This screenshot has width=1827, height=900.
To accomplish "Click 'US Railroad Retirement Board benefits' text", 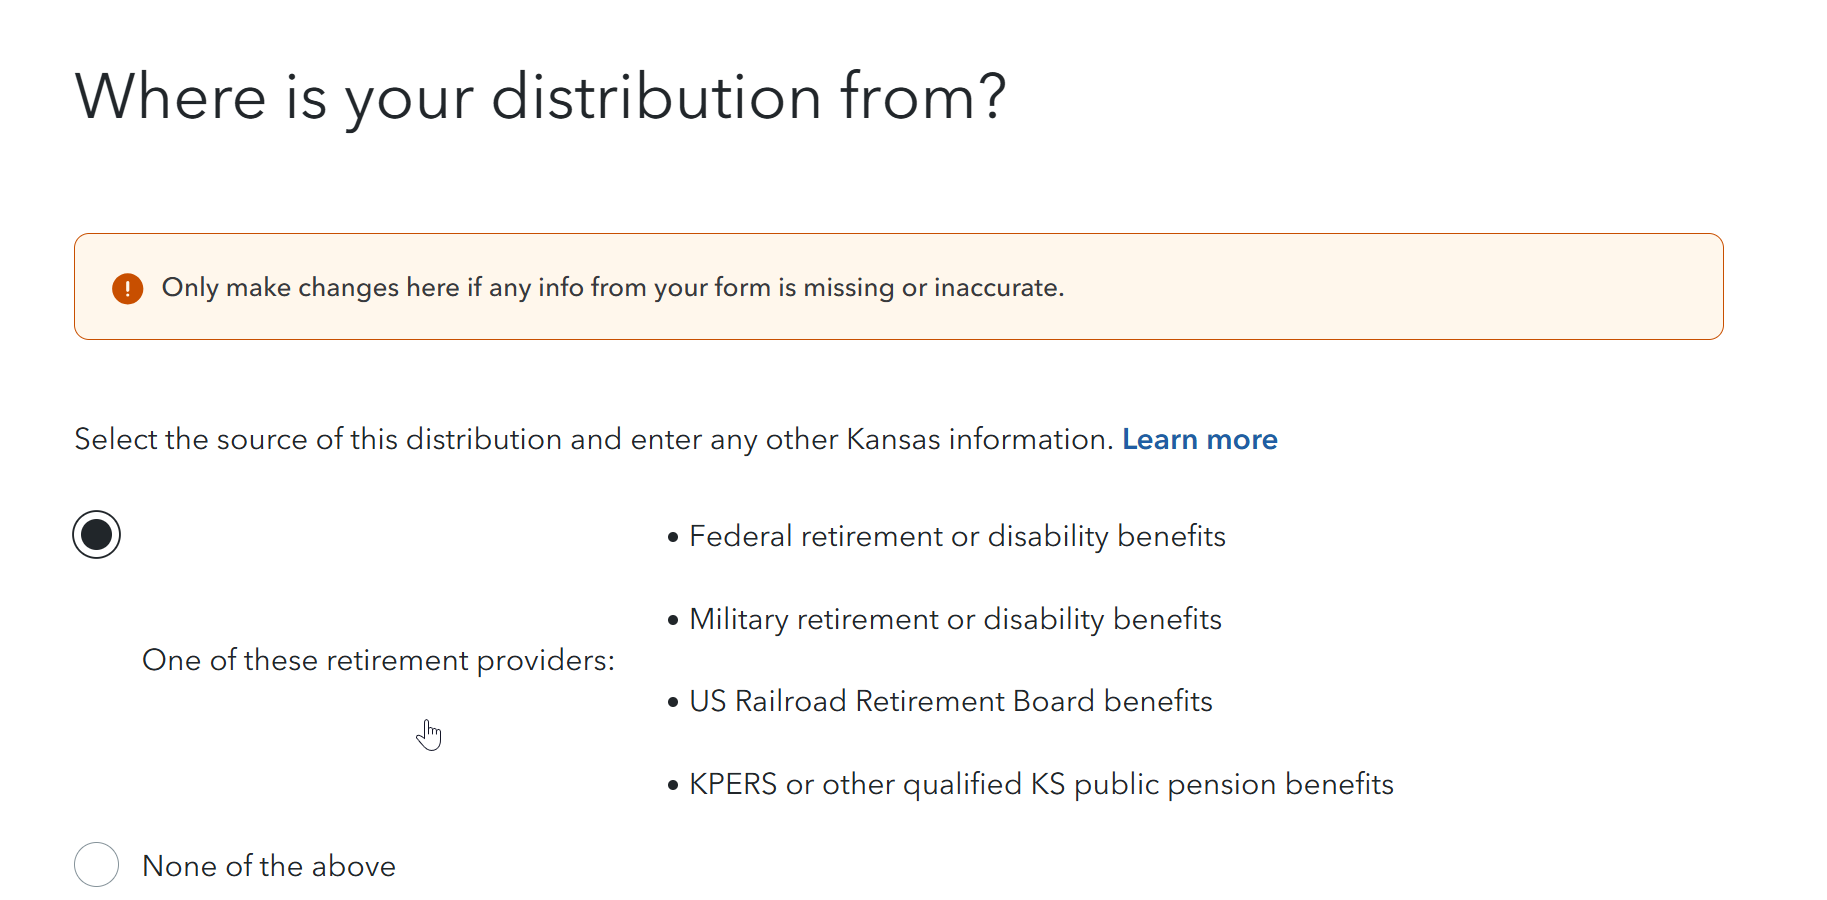I will [950, 702].
